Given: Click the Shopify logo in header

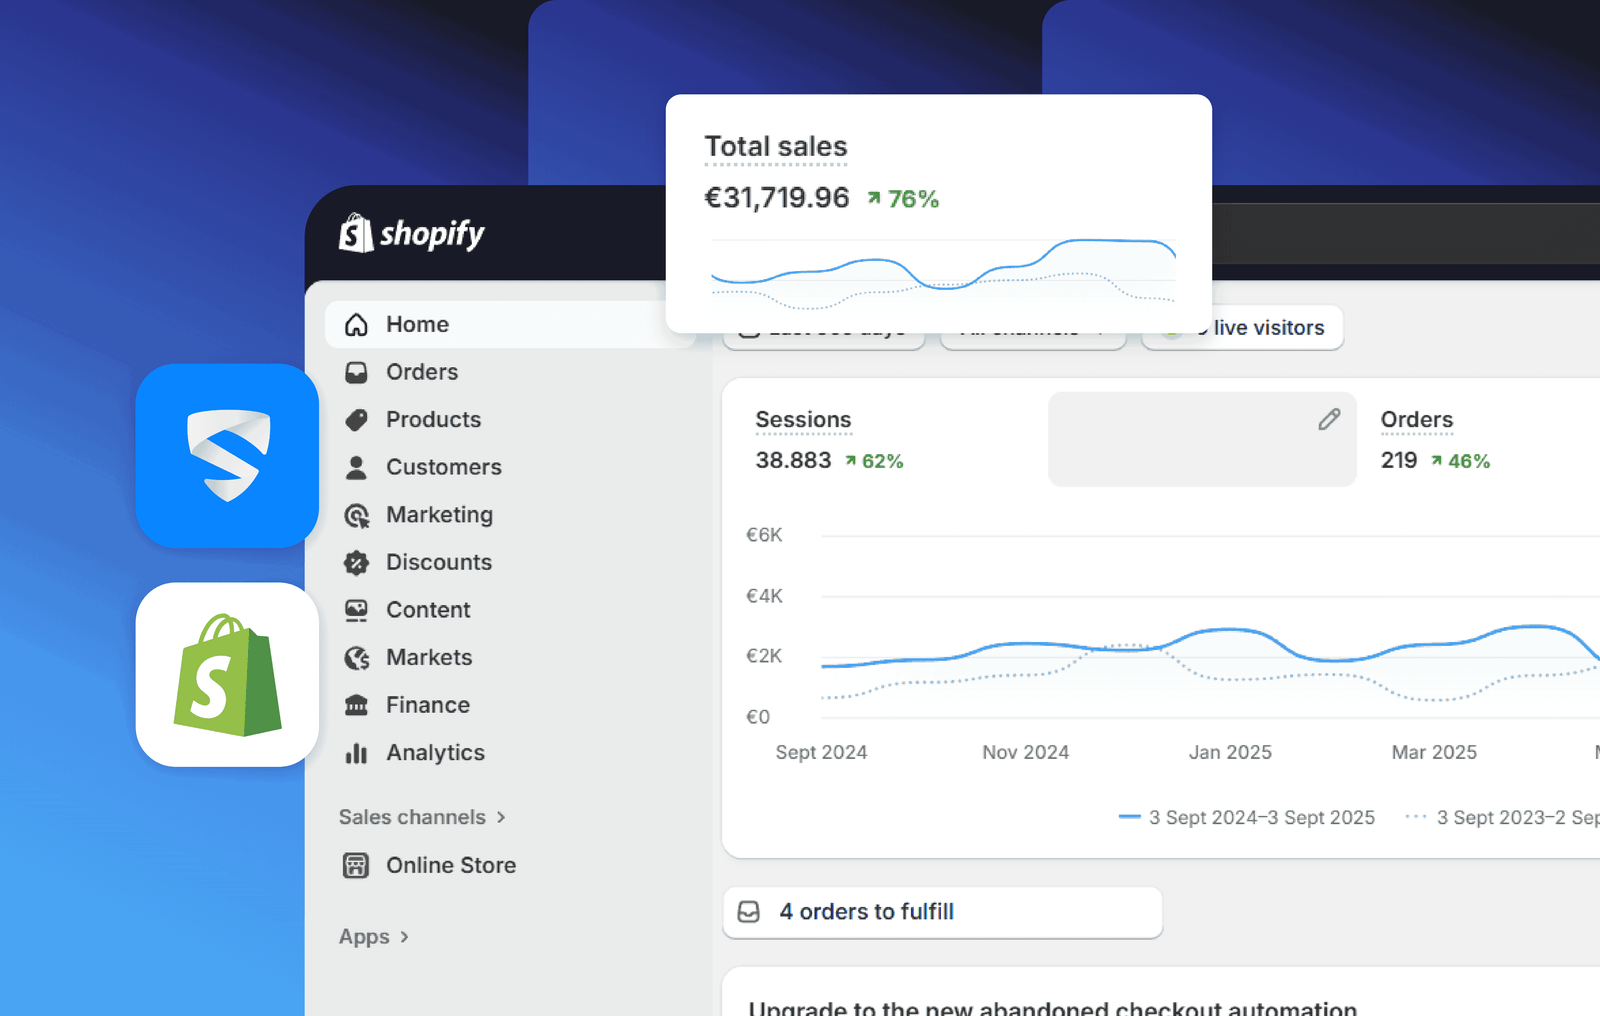Looking at the screenshot, I should [411, 234].
